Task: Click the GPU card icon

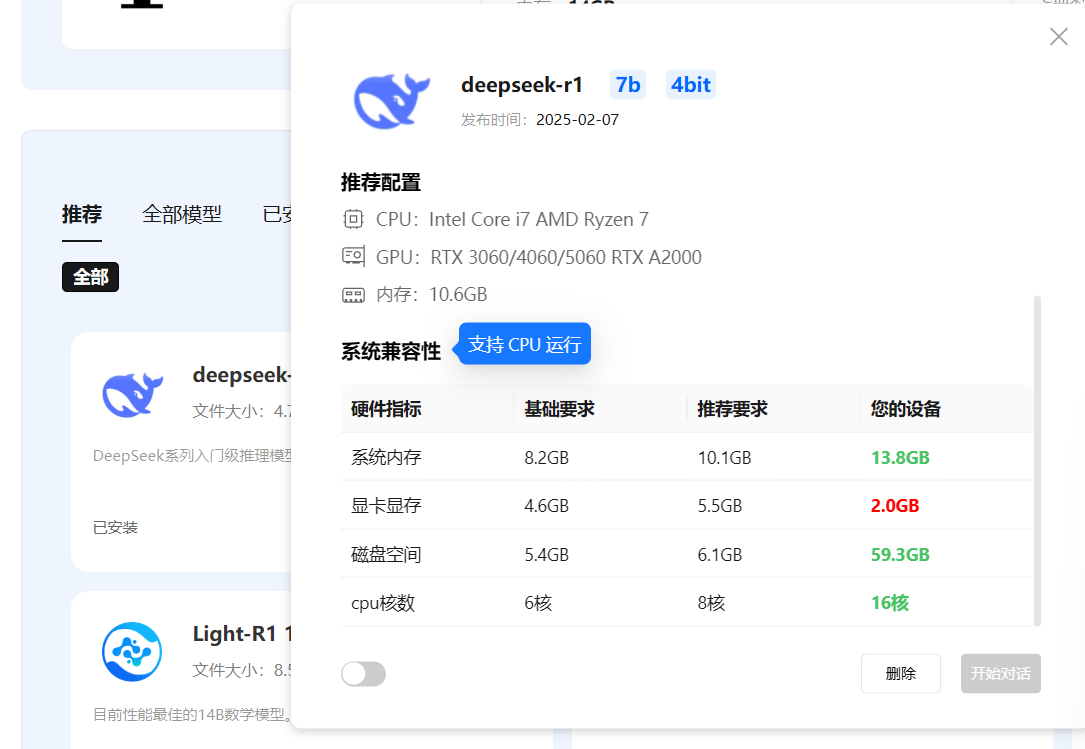Action: pos(353,256)
